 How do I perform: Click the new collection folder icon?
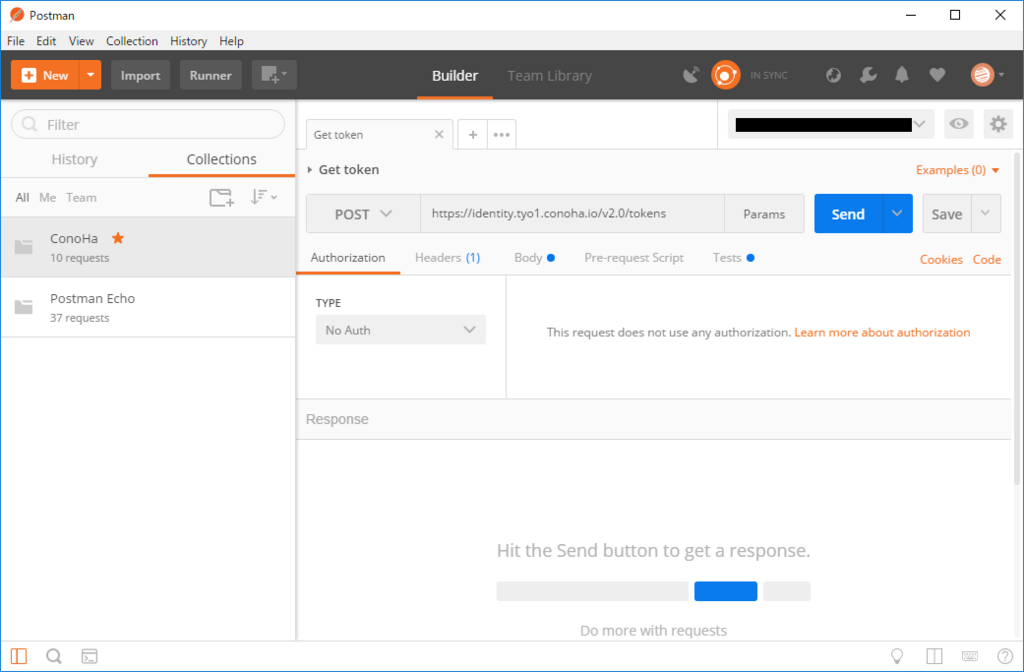[x=221, y=197]
